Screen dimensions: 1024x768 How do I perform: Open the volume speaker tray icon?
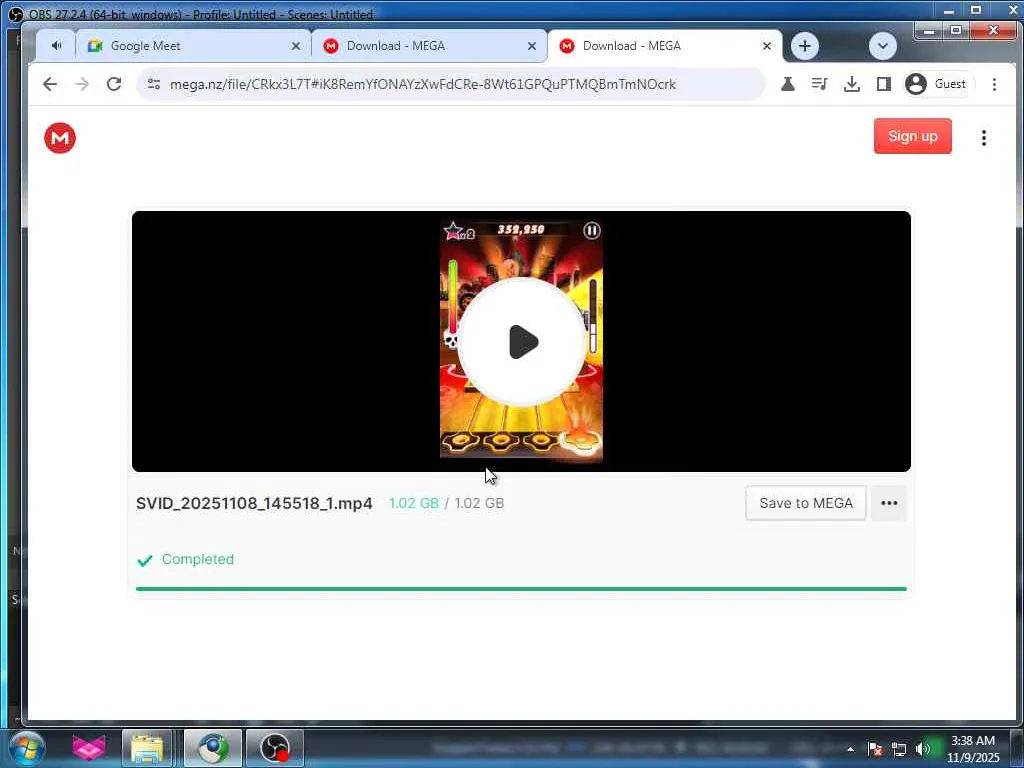click(922, 749)
